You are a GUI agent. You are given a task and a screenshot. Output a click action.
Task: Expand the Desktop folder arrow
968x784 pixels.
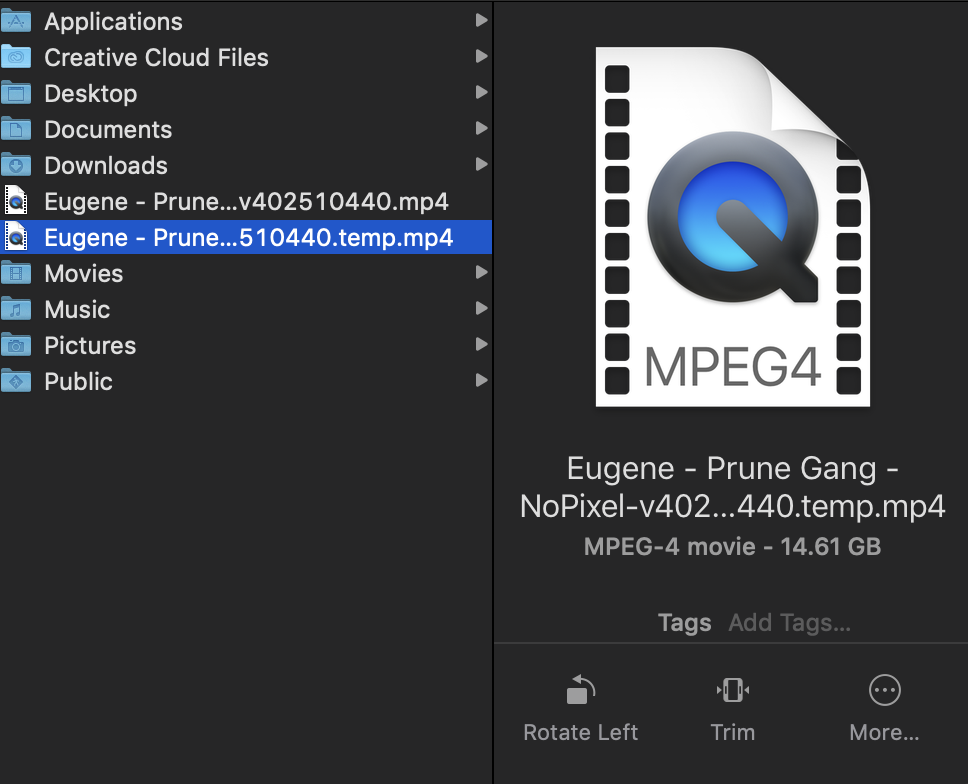[x=482, y=93]
